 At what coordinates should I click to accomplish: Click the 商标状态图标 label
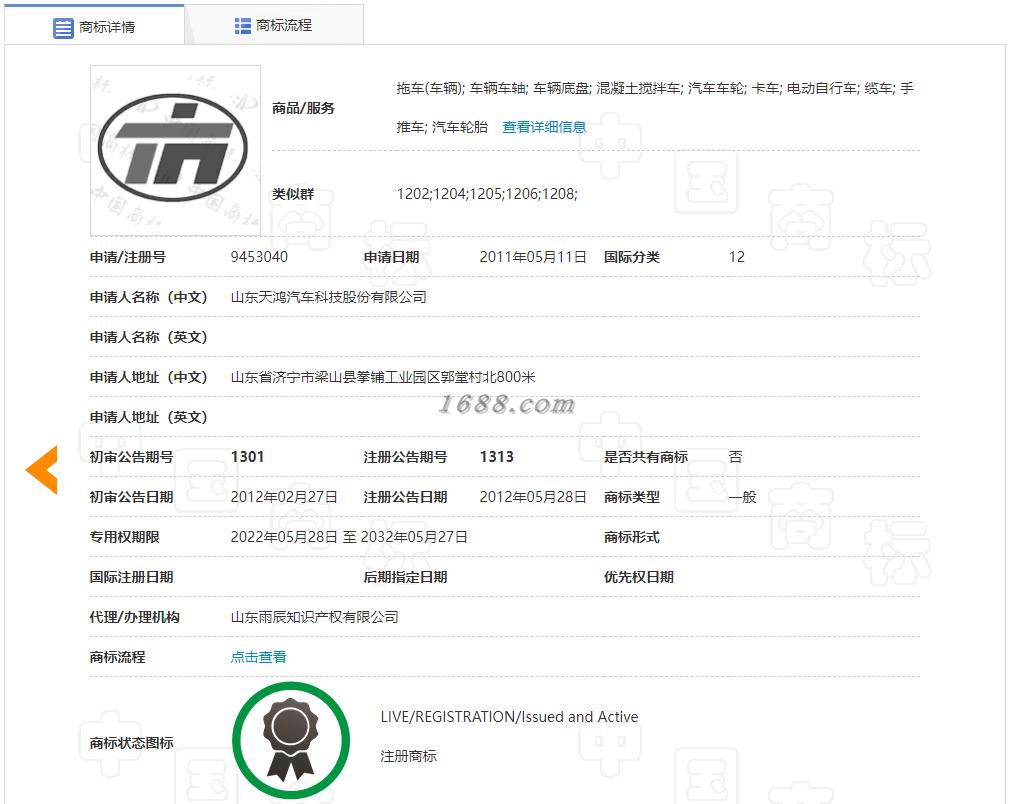click(x=131, y=743)
